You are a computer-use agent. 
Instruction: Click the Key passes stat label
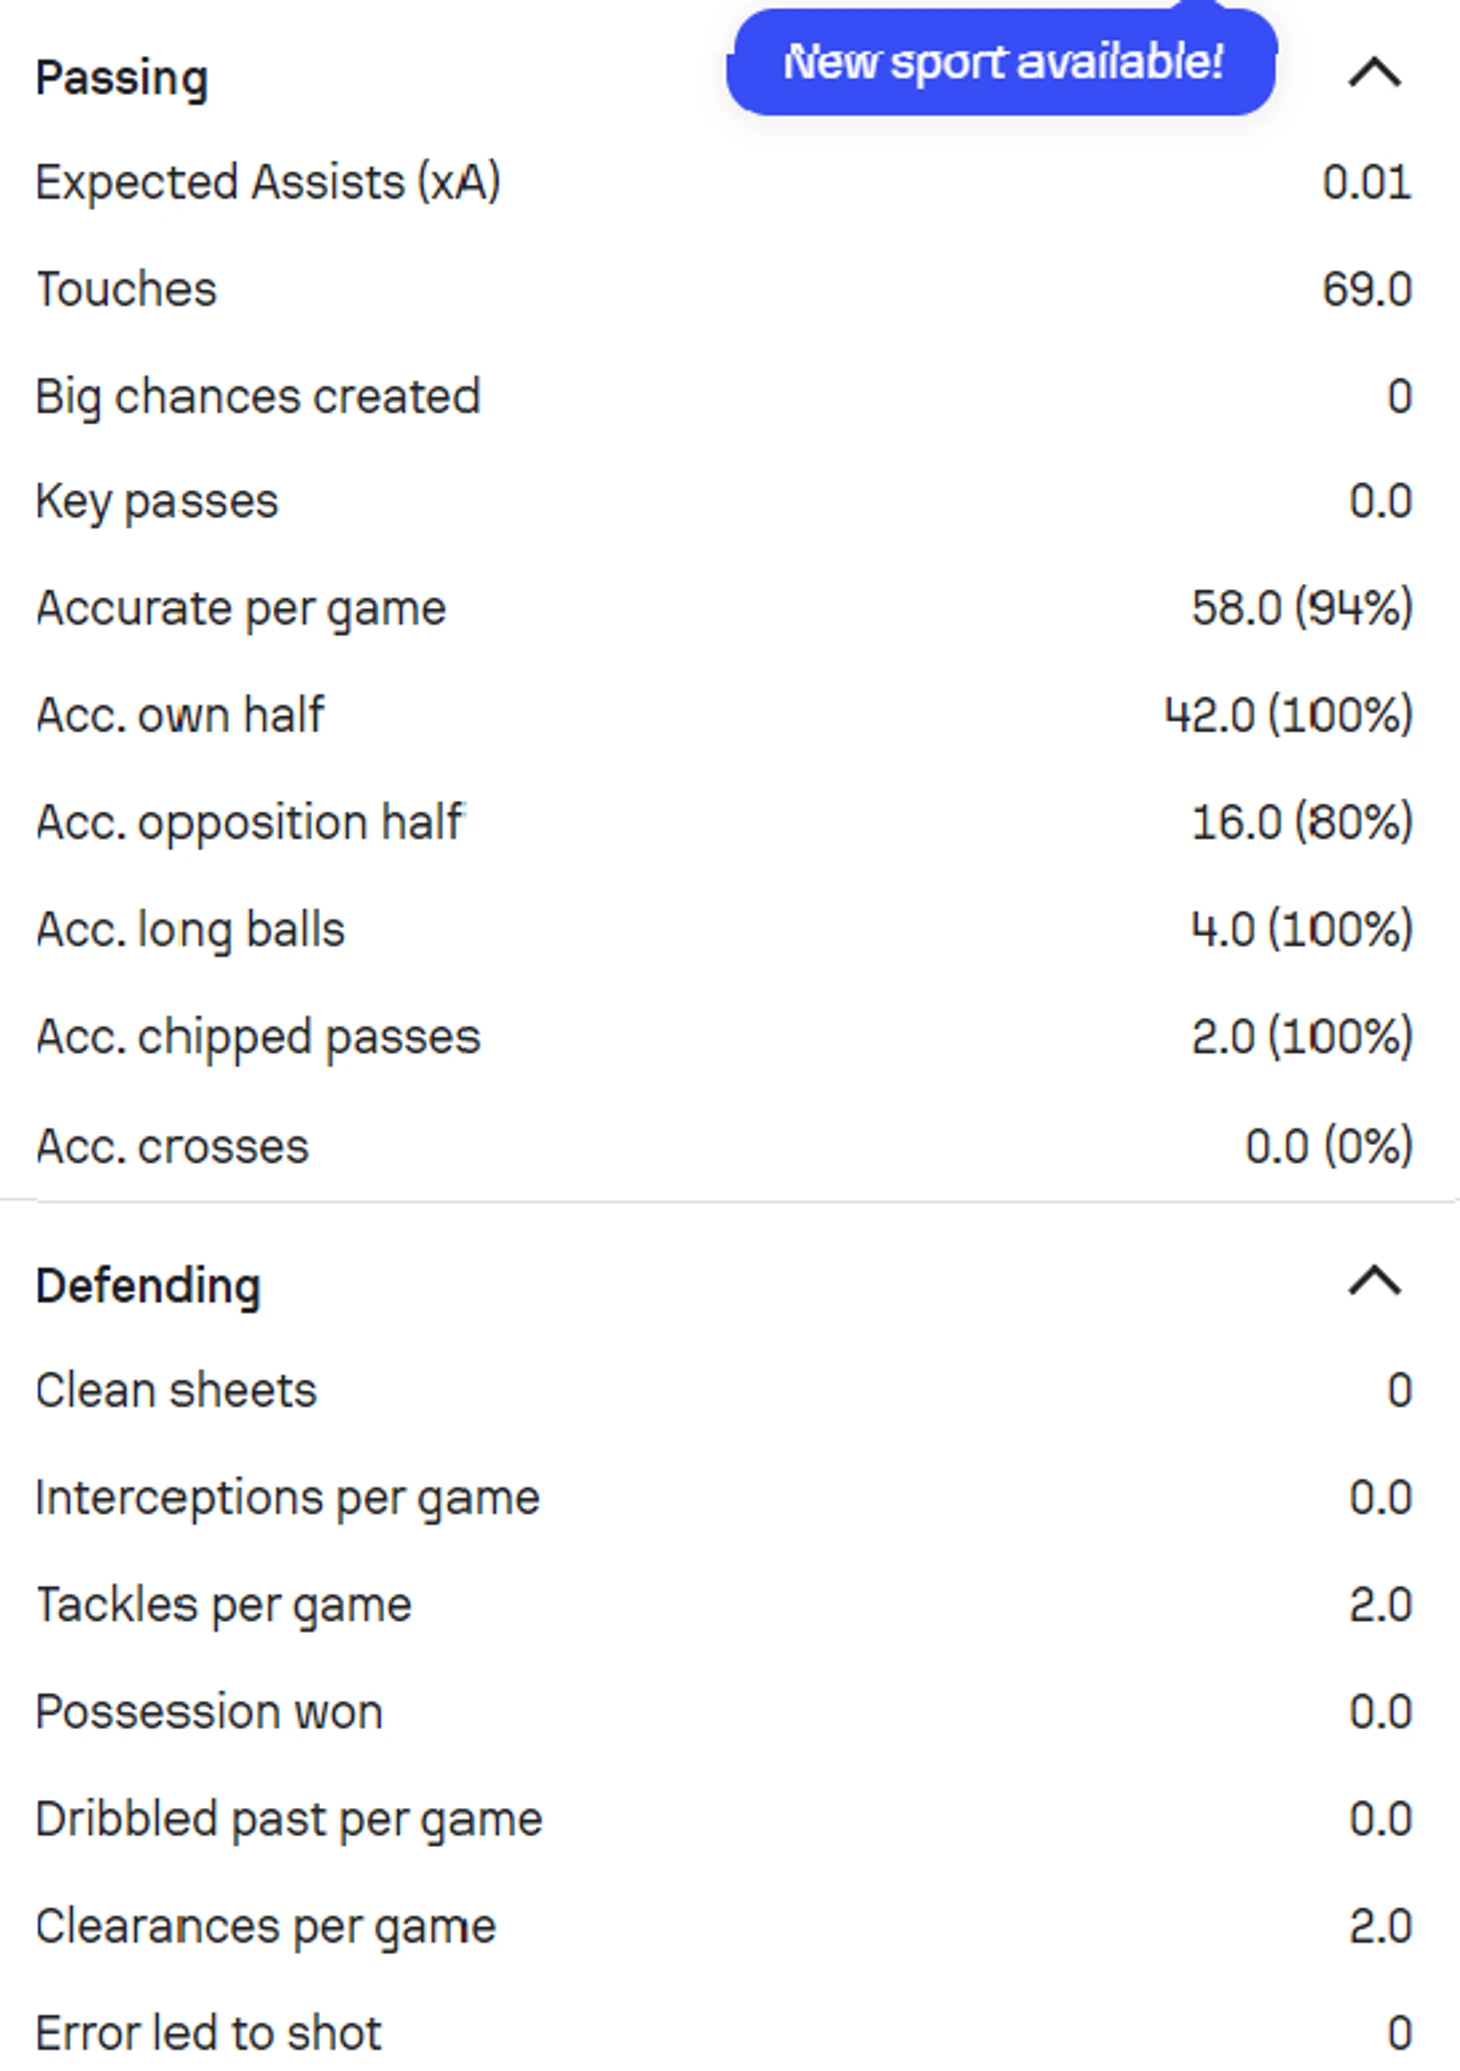click(157, 502)
